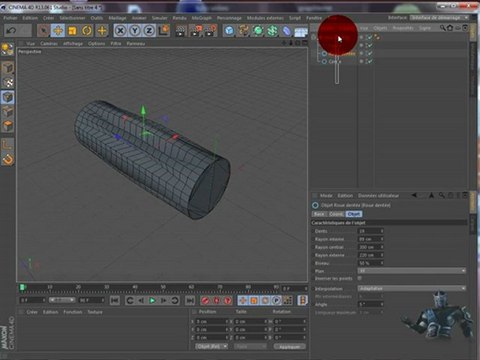480x360 pixels.
Task: Click the Biseau stepper arrows
Action: click(382, 263)
